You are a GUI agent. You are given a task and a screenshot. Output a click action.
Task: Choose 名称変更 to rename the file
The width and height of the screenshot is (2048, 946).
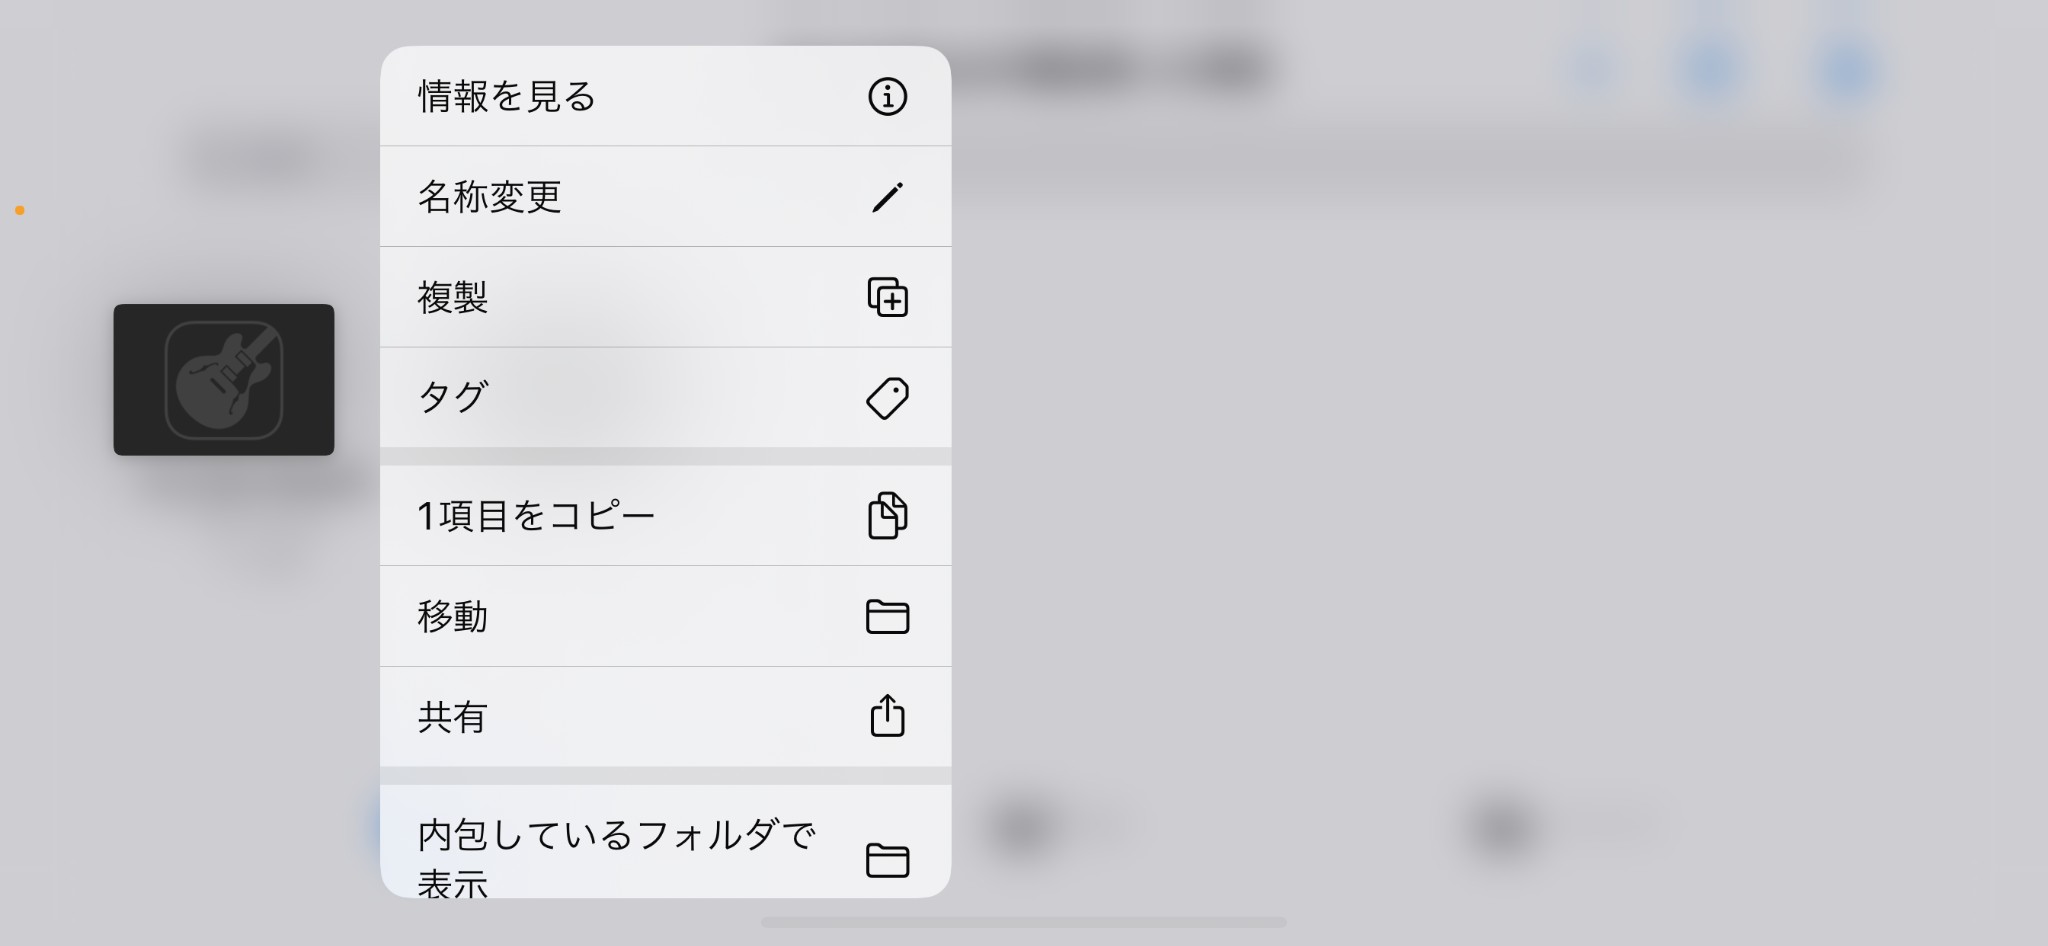[665, 197]
